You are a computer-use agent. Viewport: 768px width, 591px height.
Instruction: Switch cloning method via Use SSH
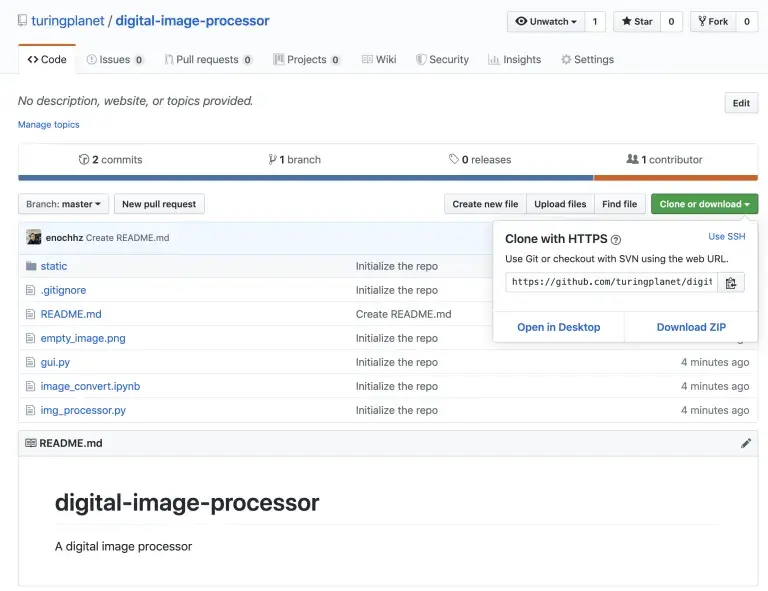(727, 236)
